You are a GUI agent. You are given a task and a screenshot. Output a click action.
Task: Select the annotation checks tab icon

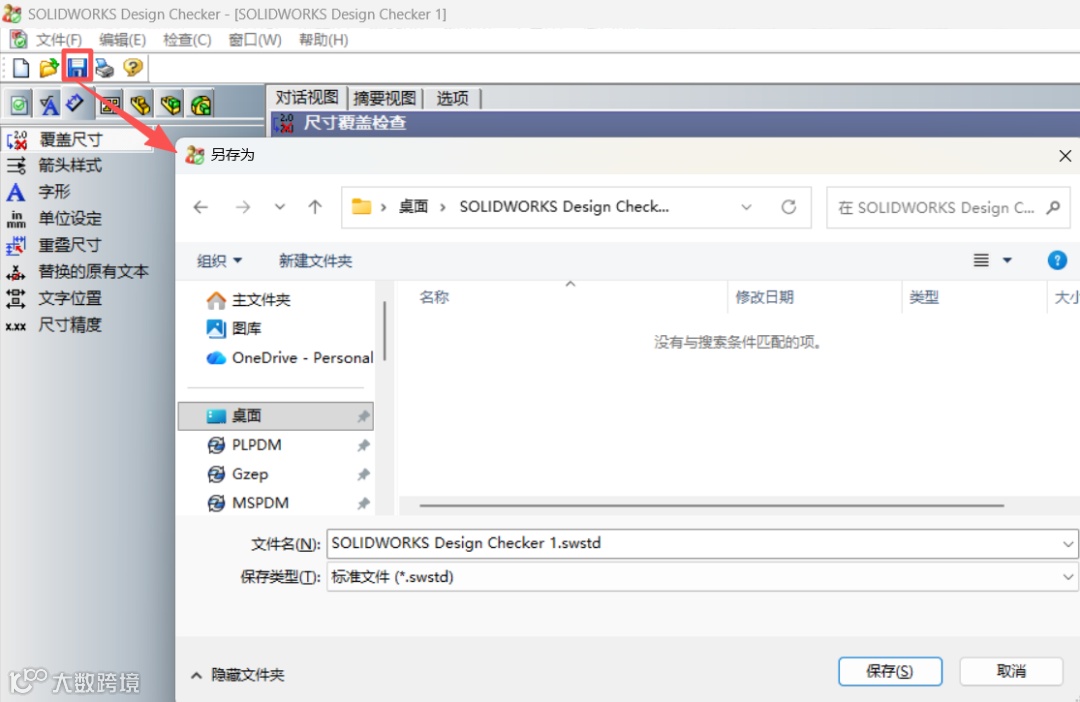tap(48, 105)
